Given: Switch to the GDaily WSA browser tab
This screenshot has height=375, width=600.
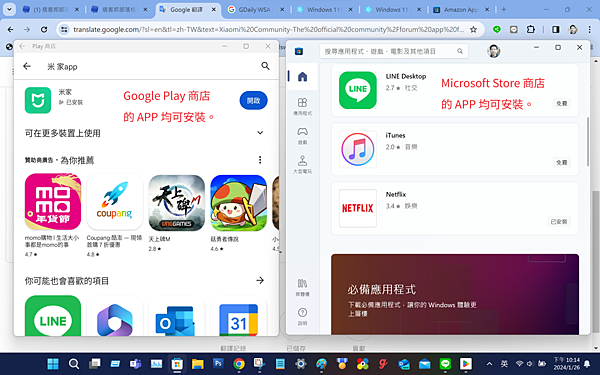Looking at the screenshot, I should click(x=257, y=10).
